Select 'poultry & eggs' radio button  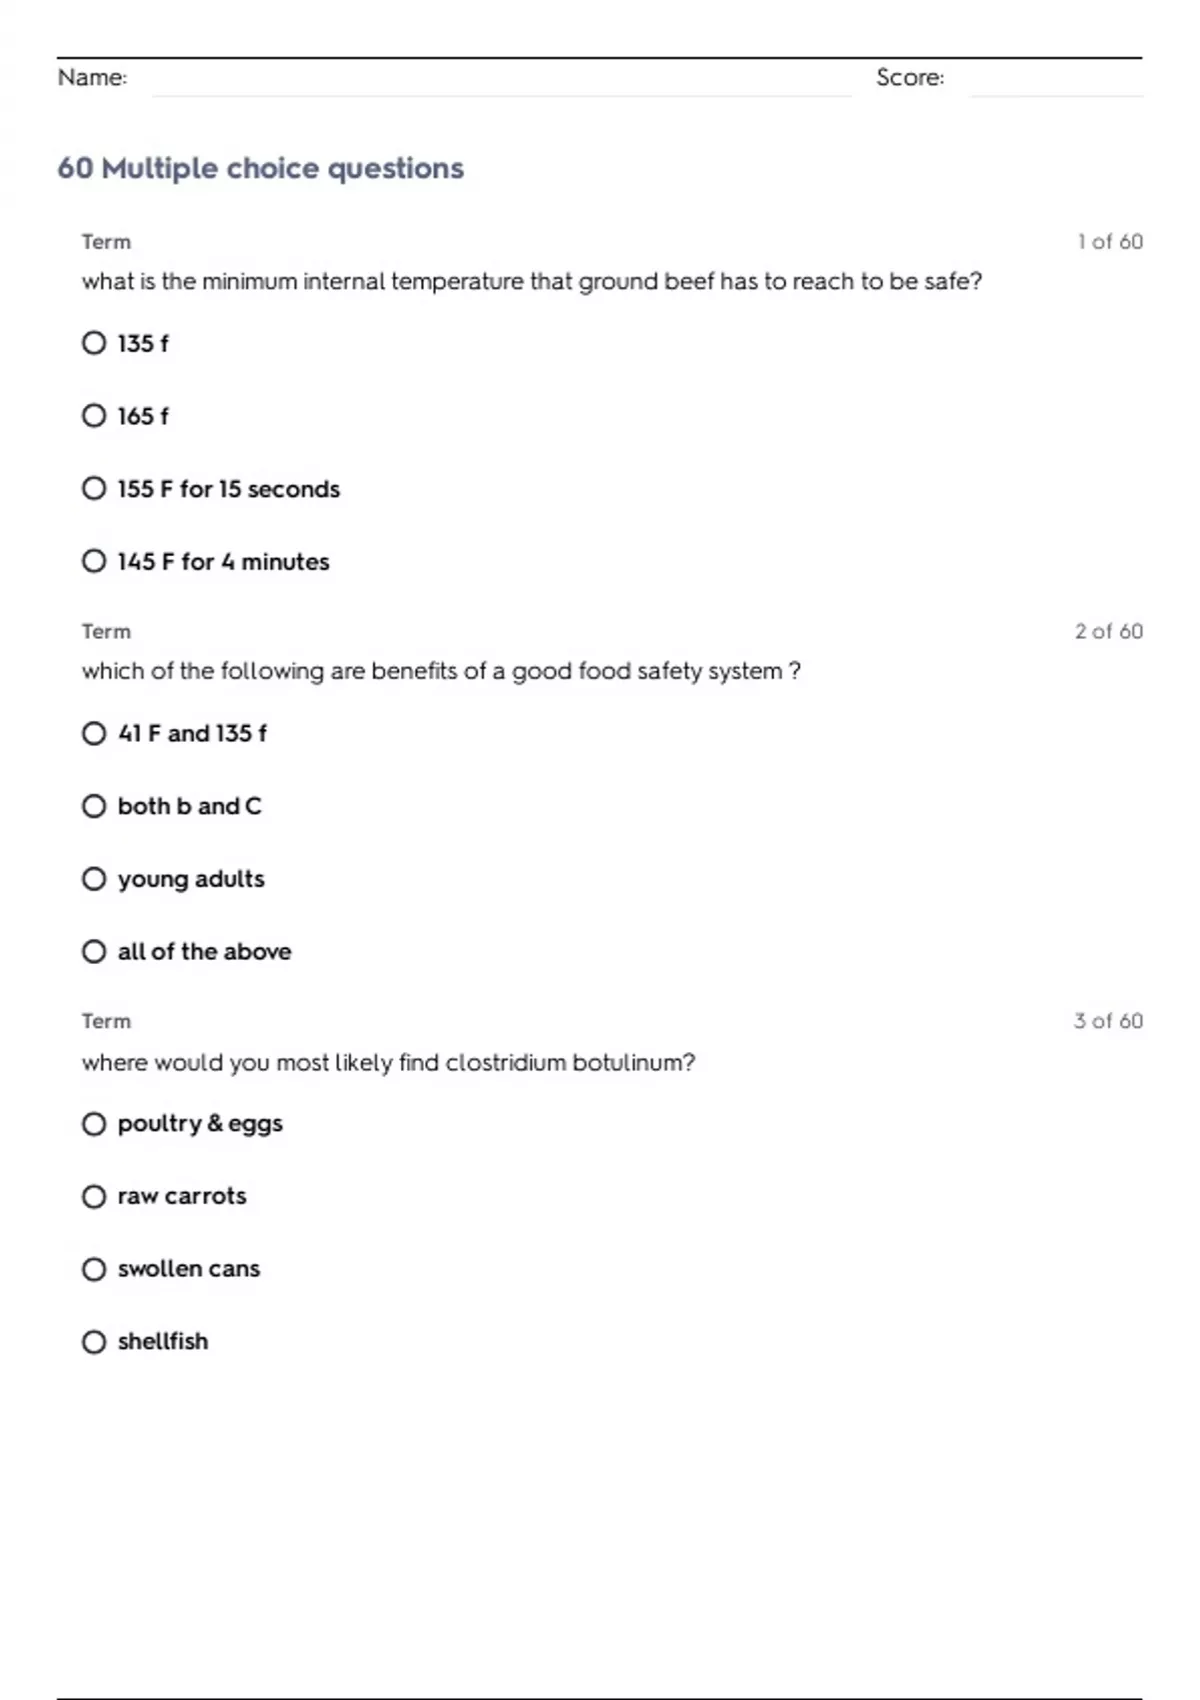pos(94,1124)
